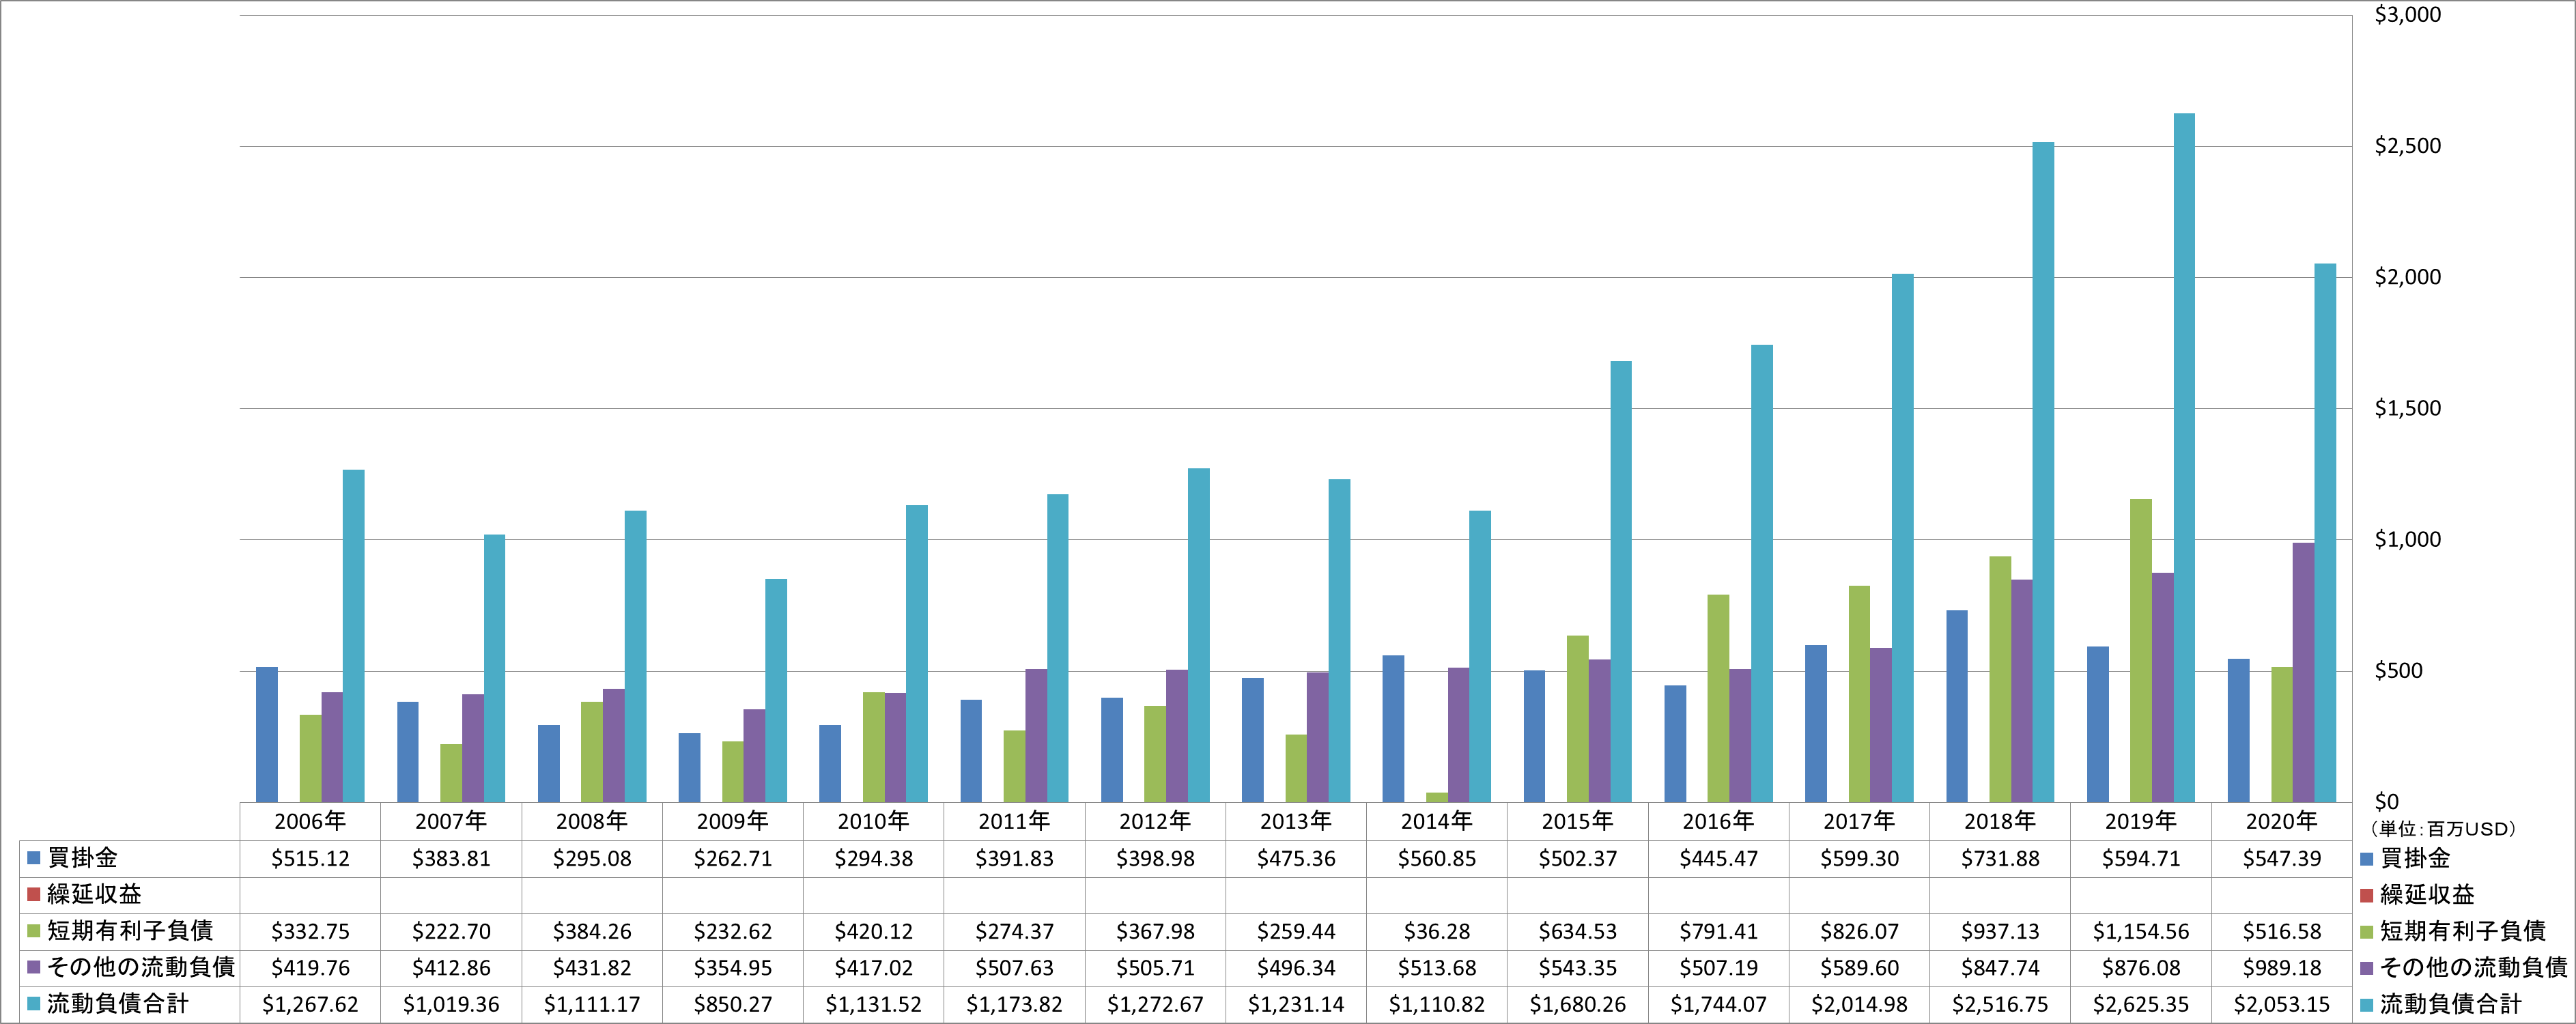Click the $989.18 other liabilities cell
2576x1024 pixels.
(x=2281, y=967)
